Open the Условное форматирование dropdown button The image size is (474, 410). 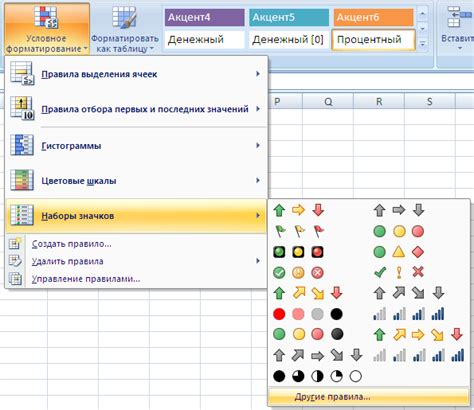(x=47, y=28)
